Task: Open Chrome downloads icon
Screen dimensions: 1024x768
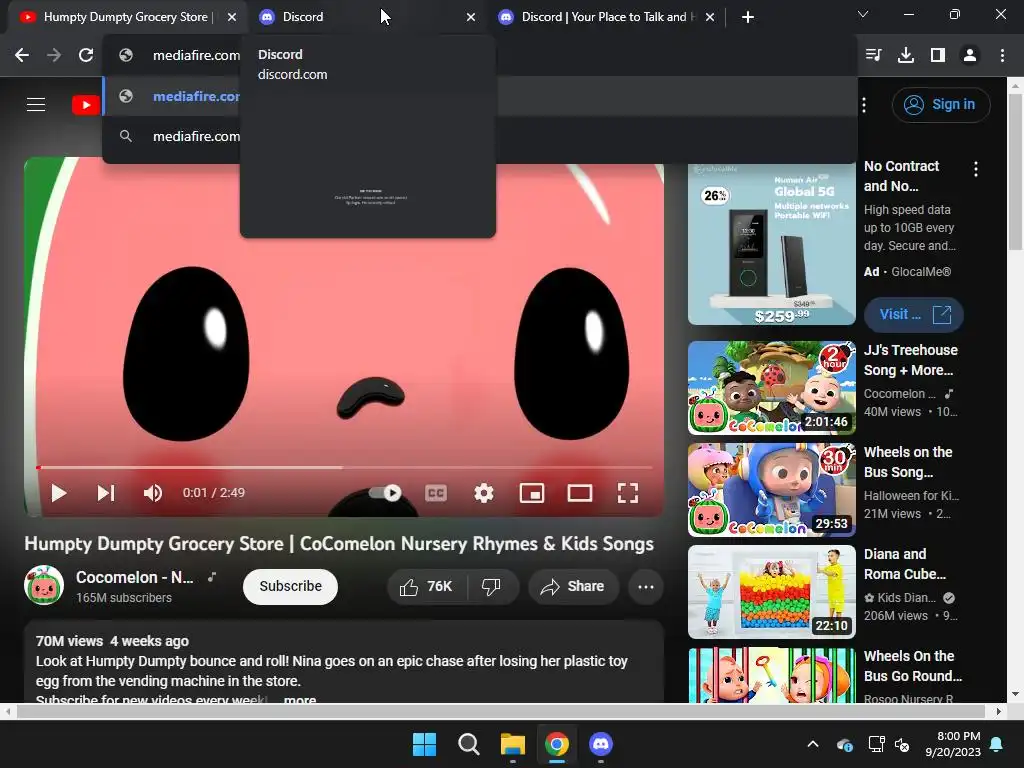Action: point(906,56)
